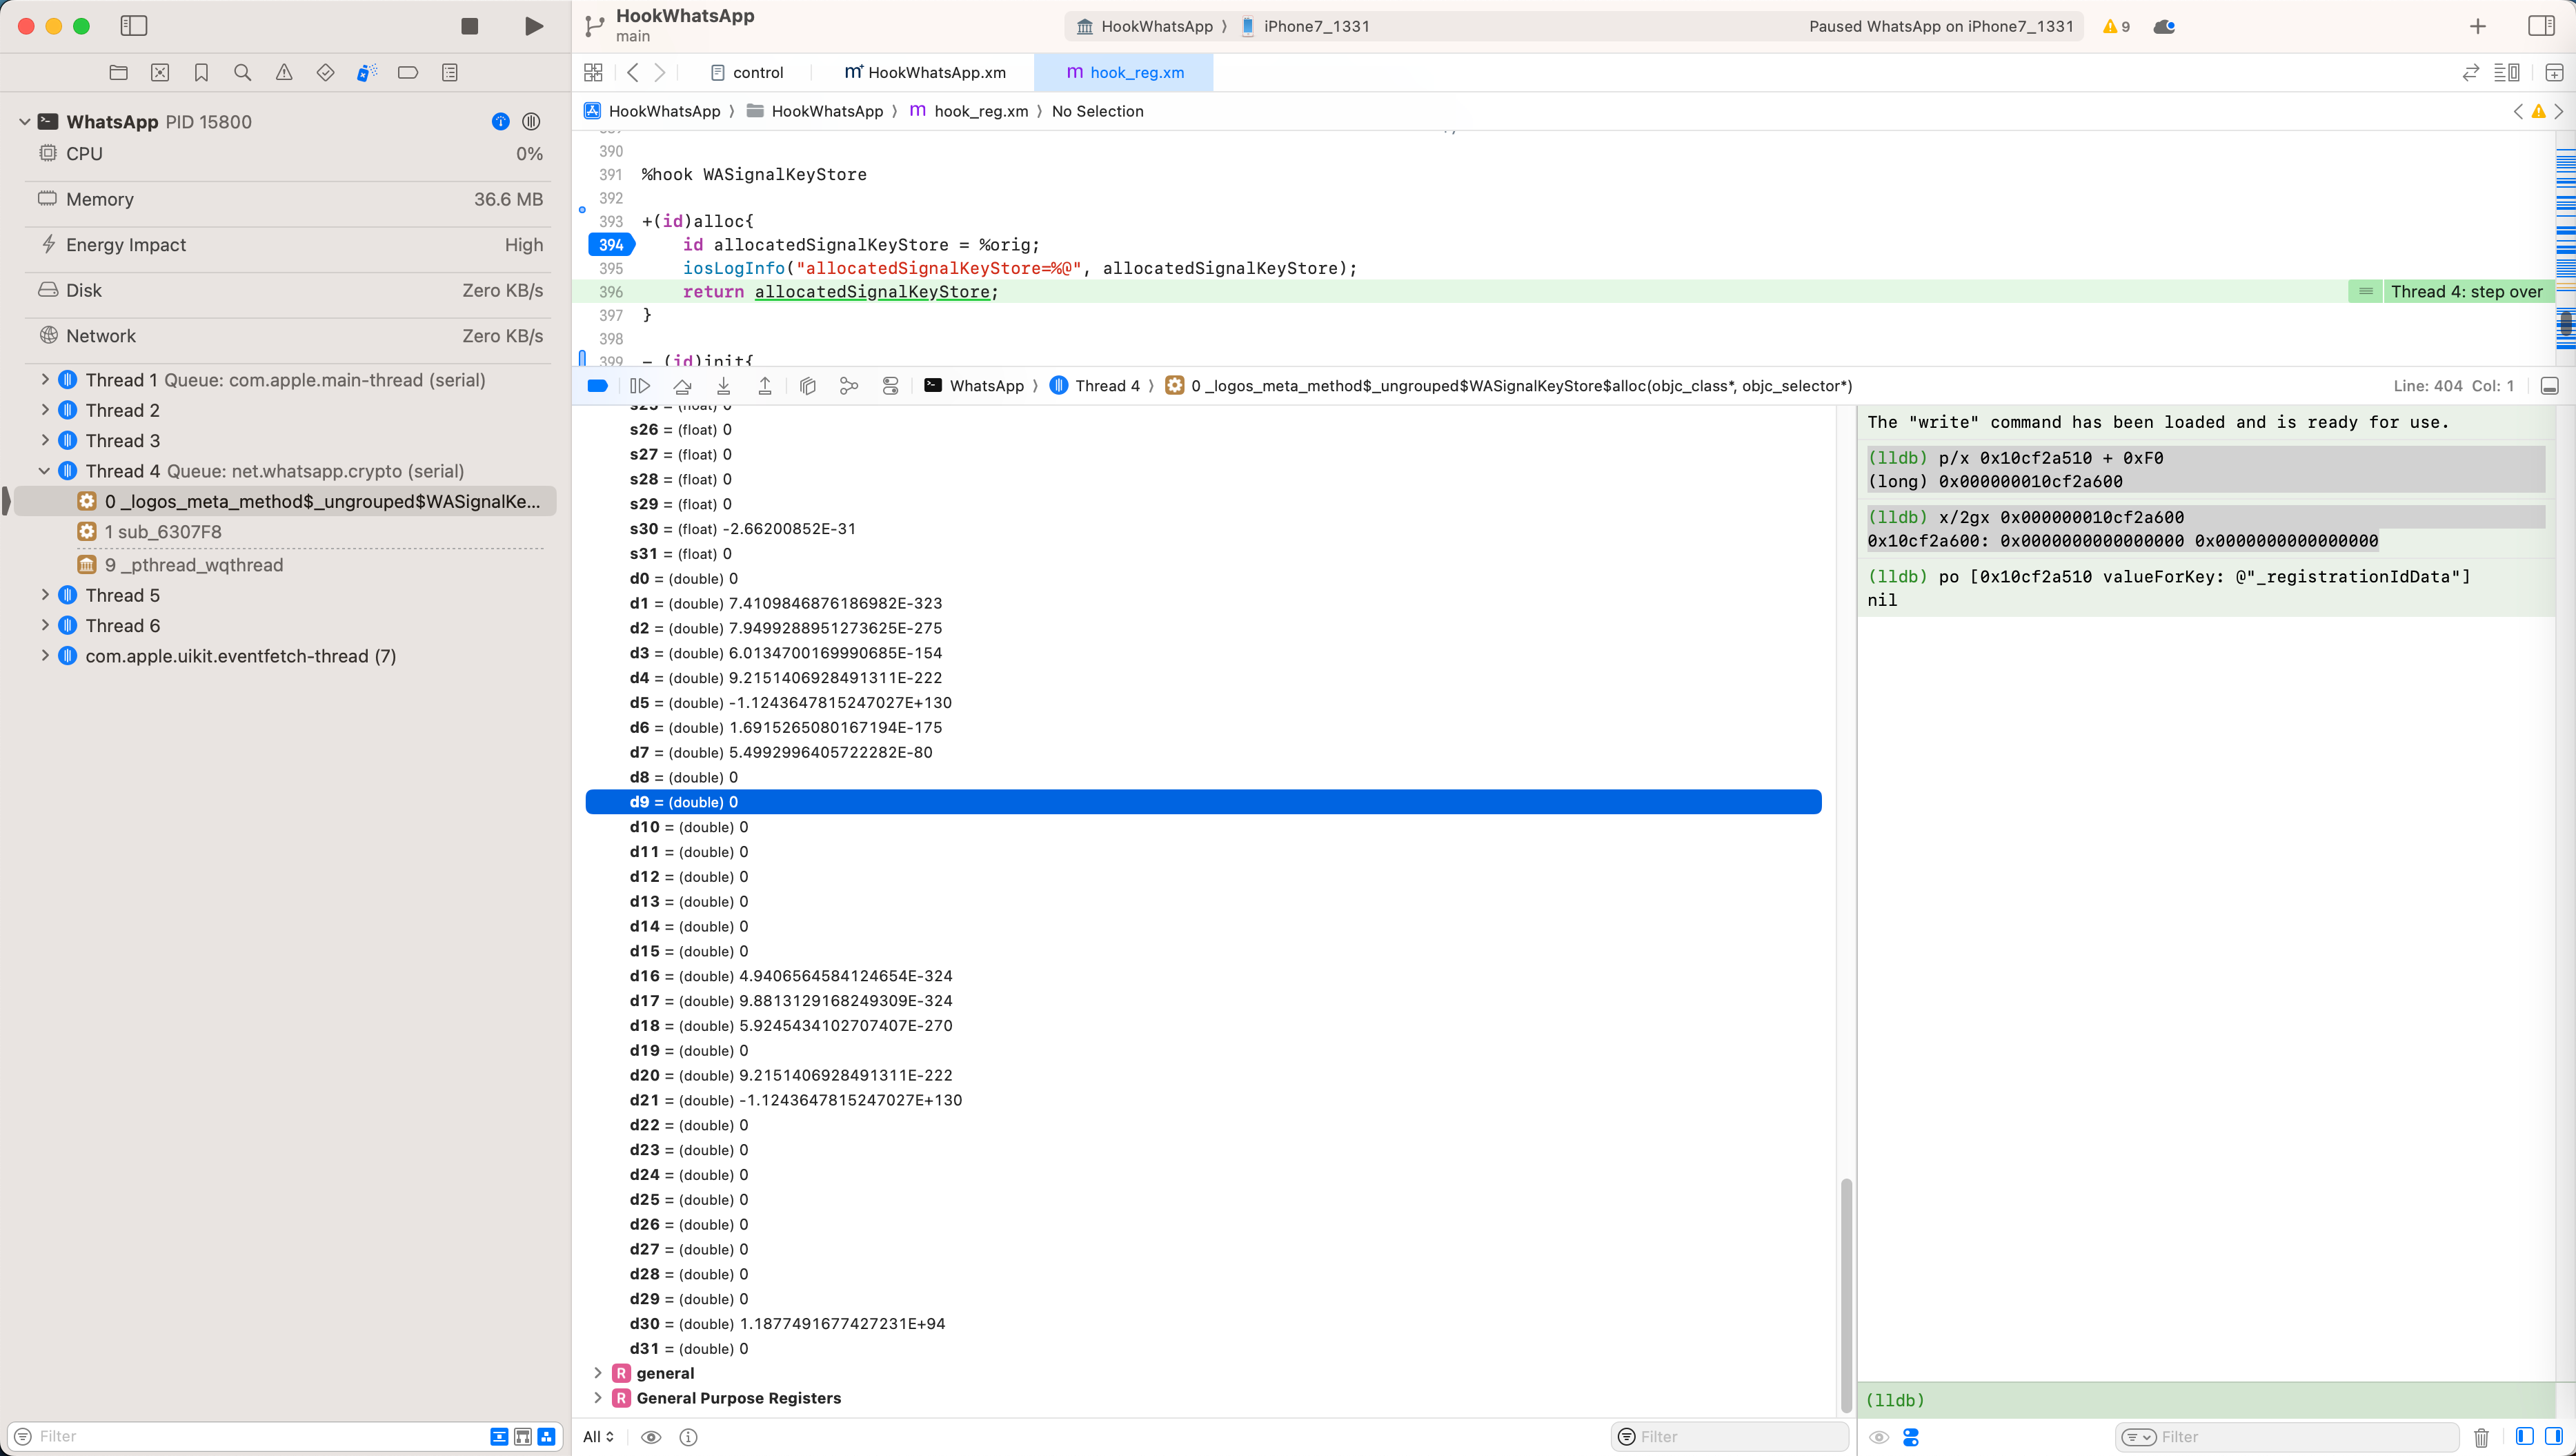Viewport: 2576px width, 1456px height.
Task: Click the Step Over button
Action: click(682, 386)
